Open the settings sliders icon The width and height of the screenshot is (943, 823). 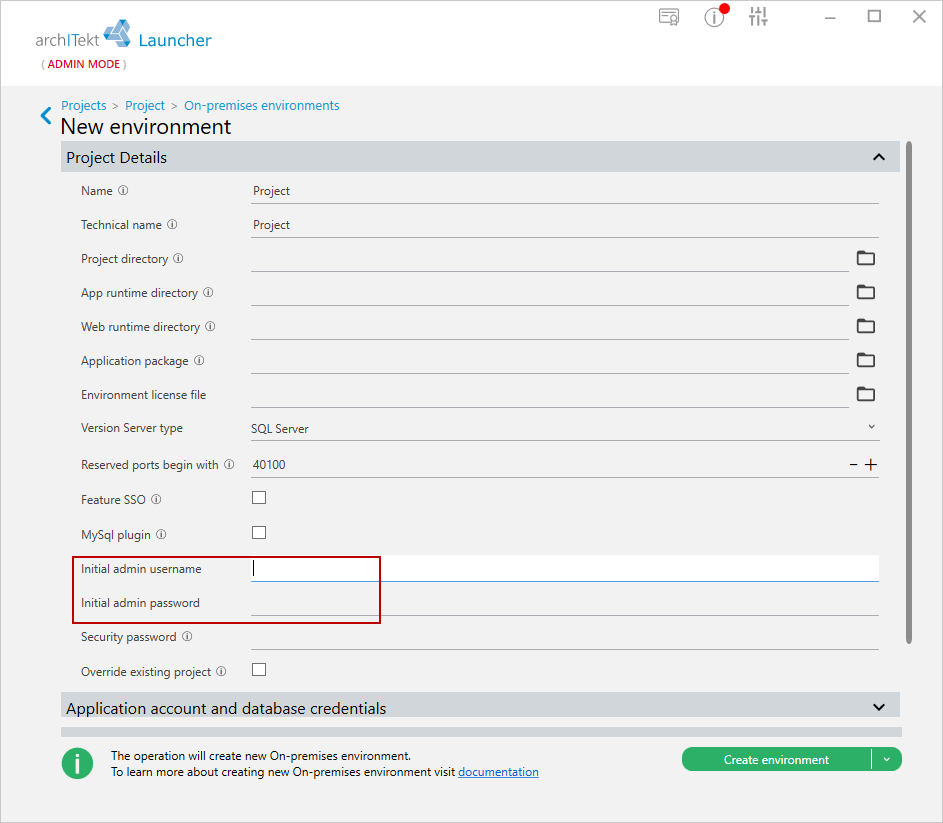[x=758, y=16]
